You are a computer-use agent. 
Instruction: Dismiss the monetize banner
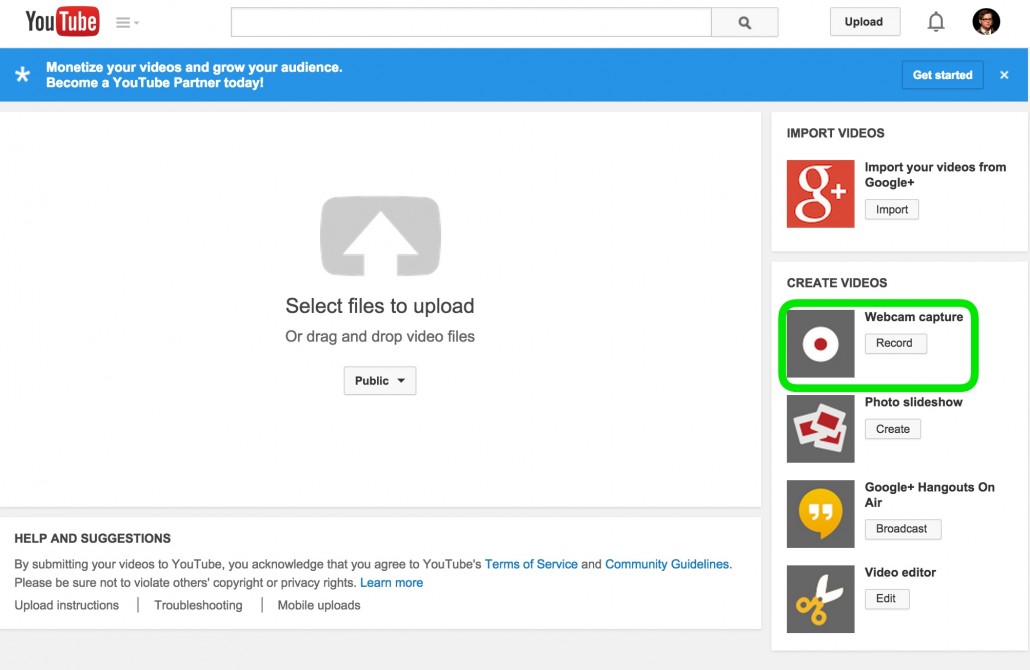1004,75
